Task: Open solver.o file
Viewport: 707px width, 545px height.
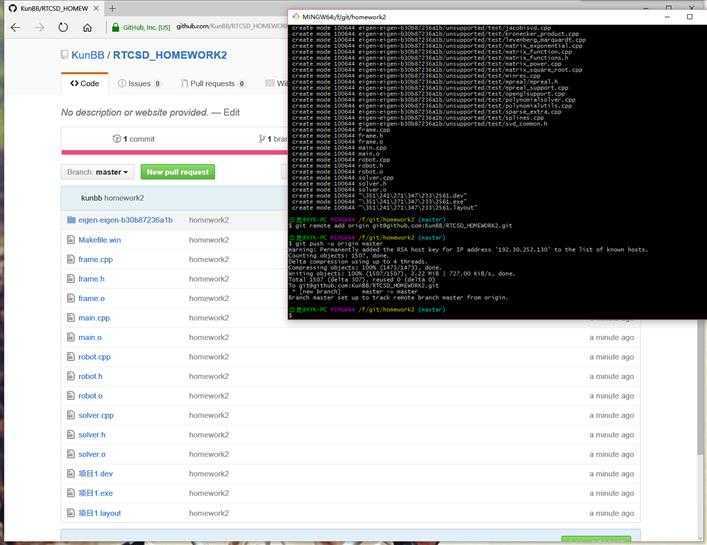Action: pyautogui.click(x=92, y=454)
